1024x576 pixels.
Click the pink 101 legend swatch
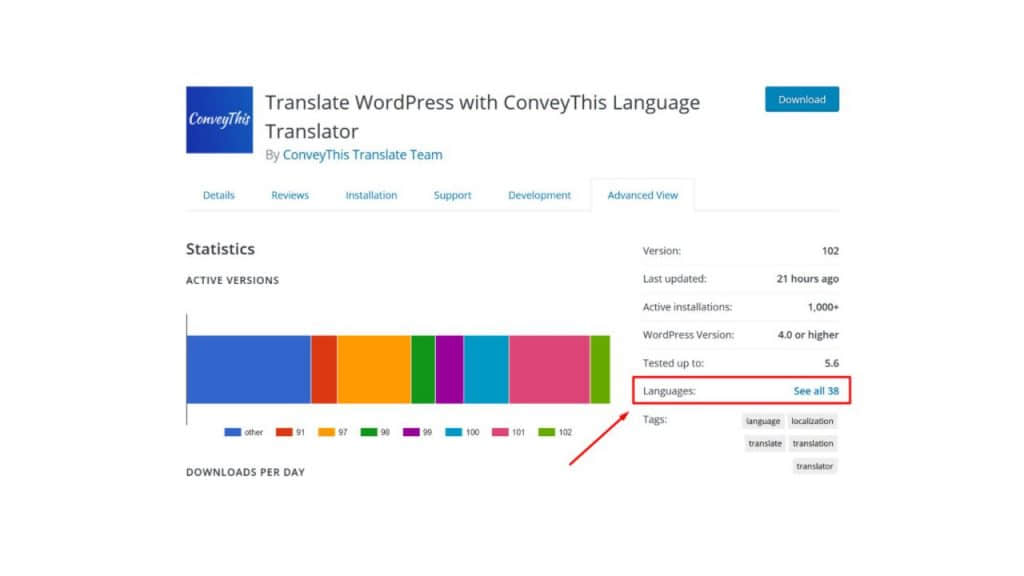500,432
